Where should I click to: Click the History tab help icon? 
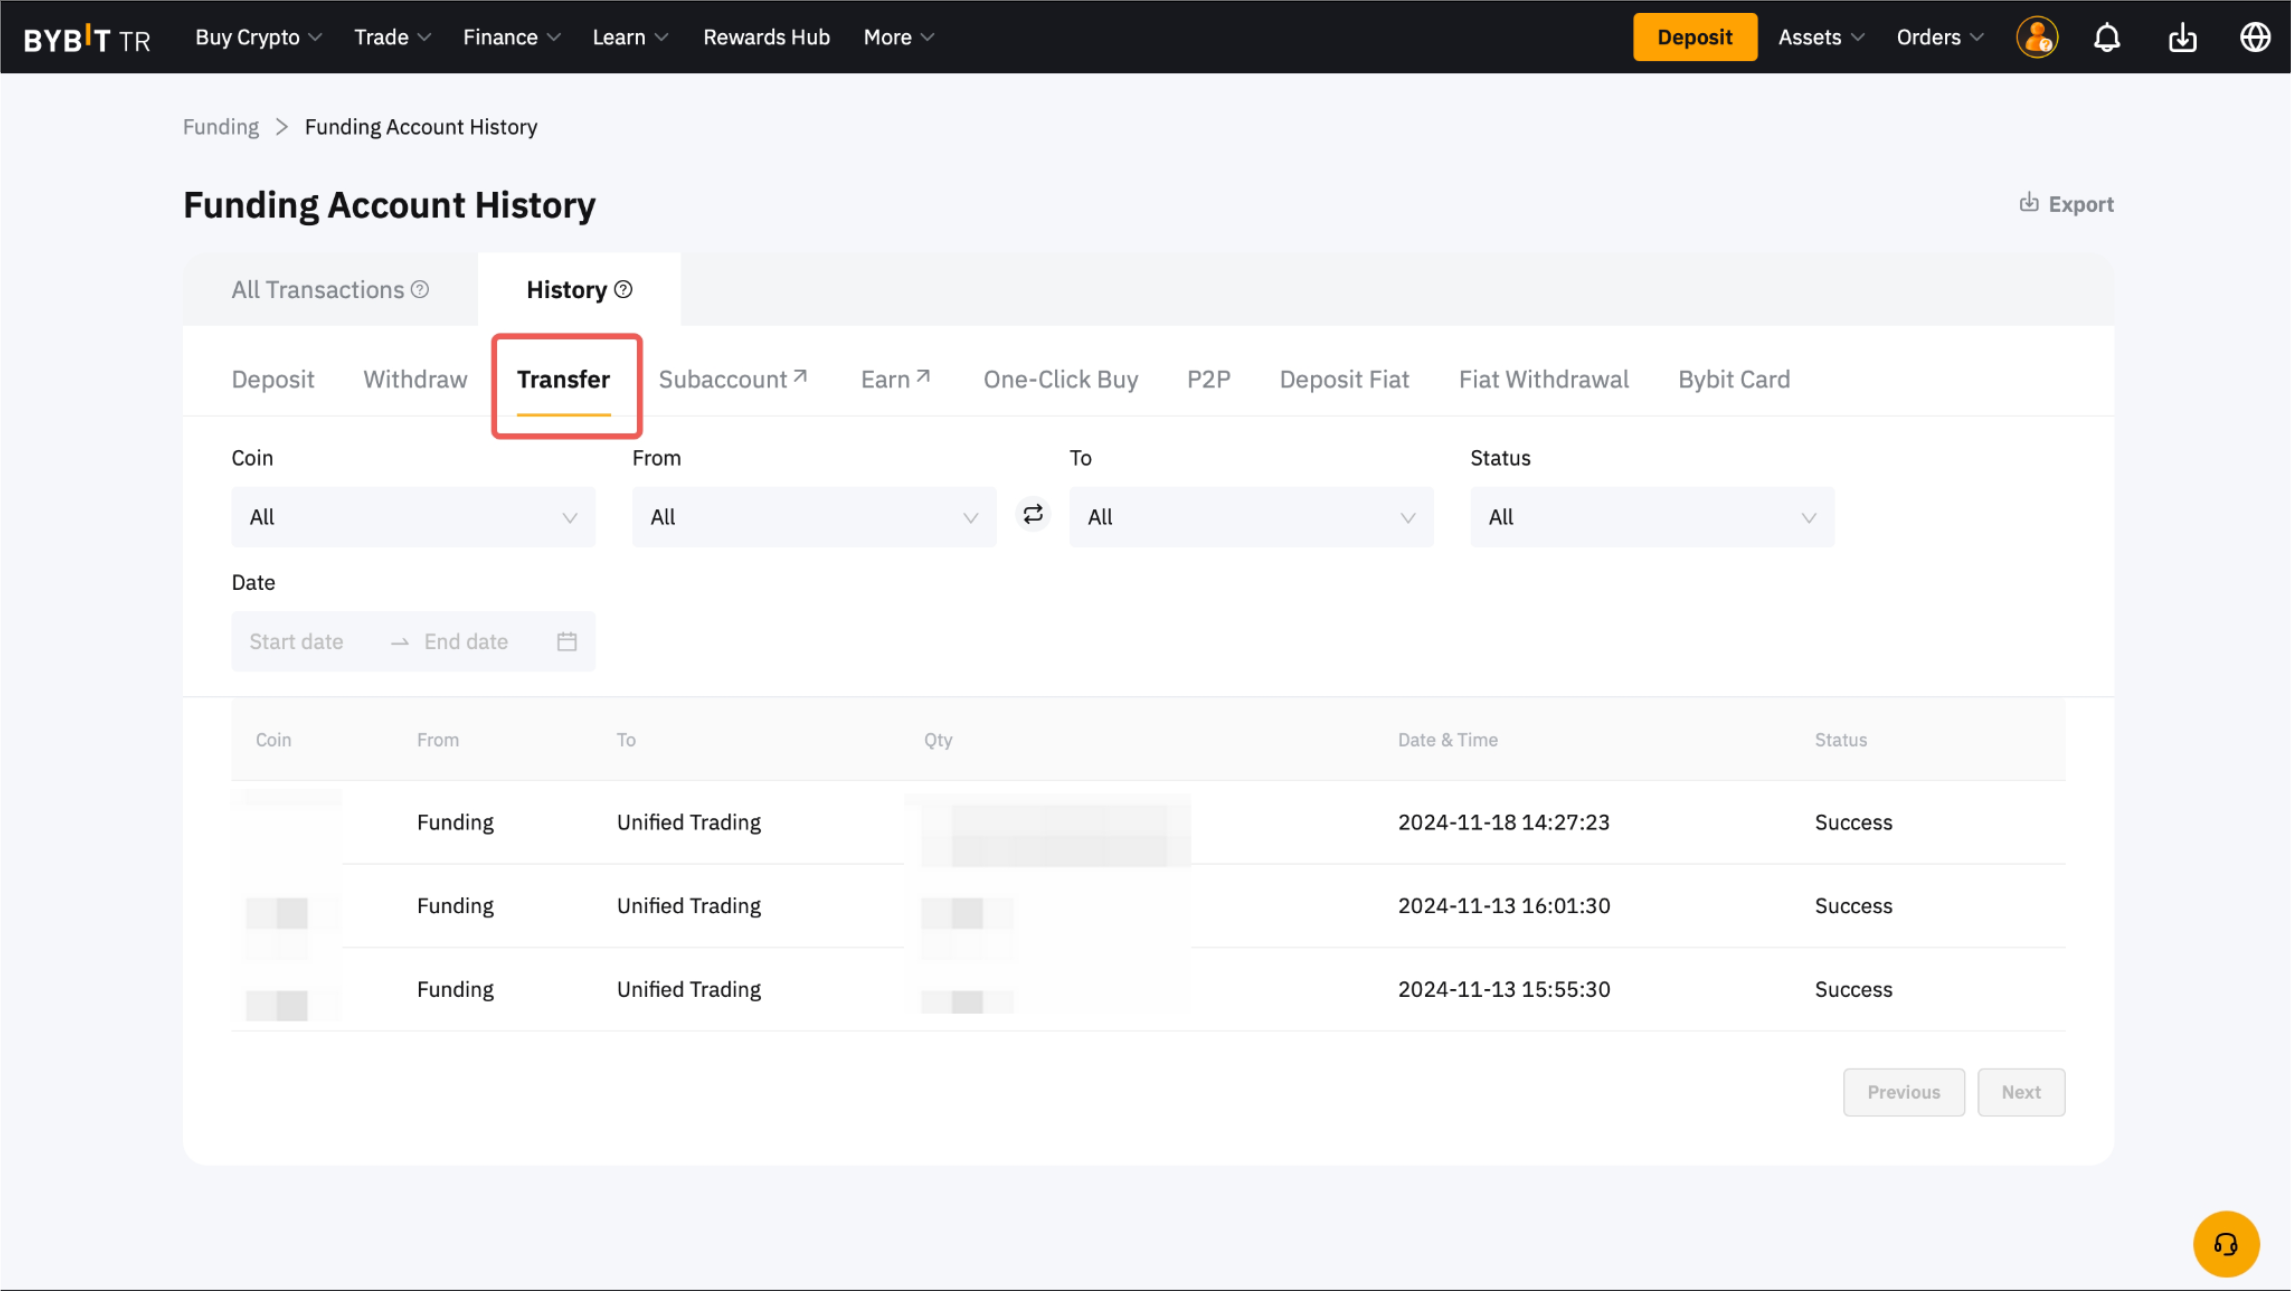click(x=624, y=289)
